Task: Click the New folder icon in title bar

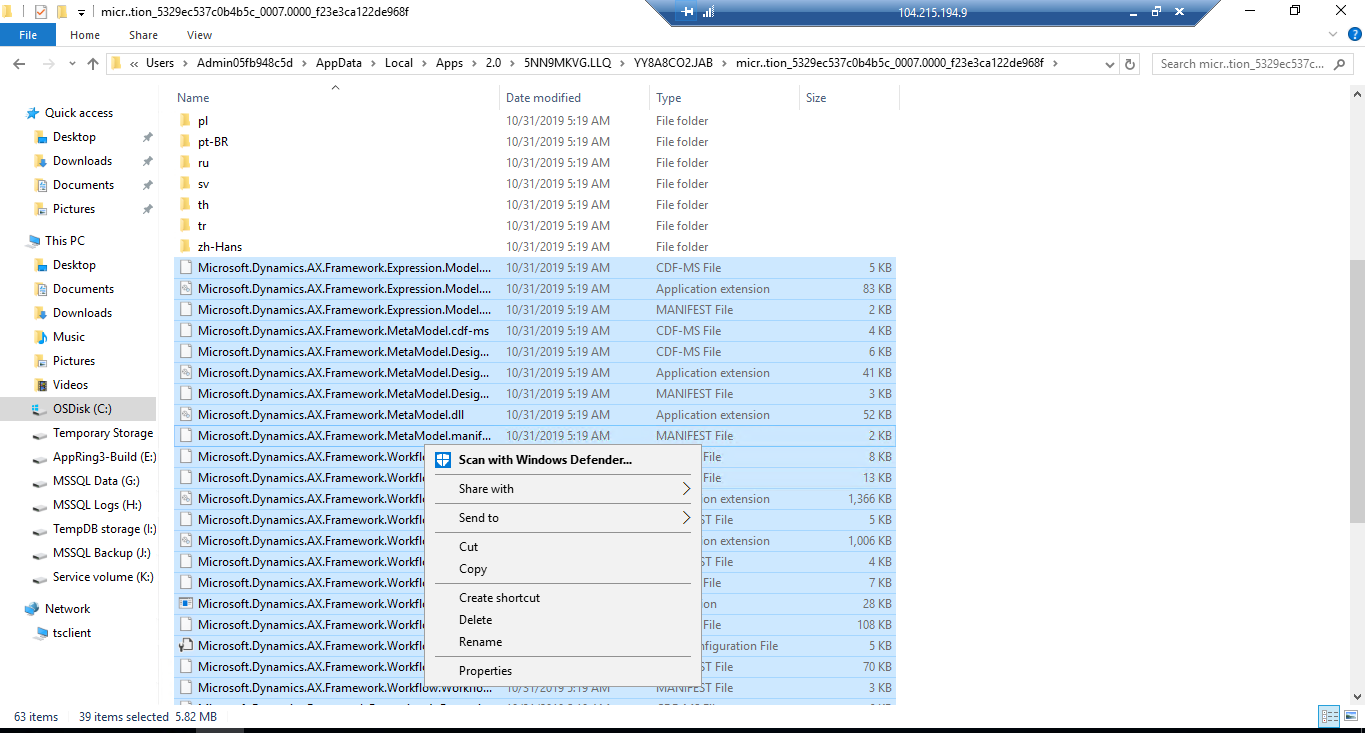Action: click(61, 12)
